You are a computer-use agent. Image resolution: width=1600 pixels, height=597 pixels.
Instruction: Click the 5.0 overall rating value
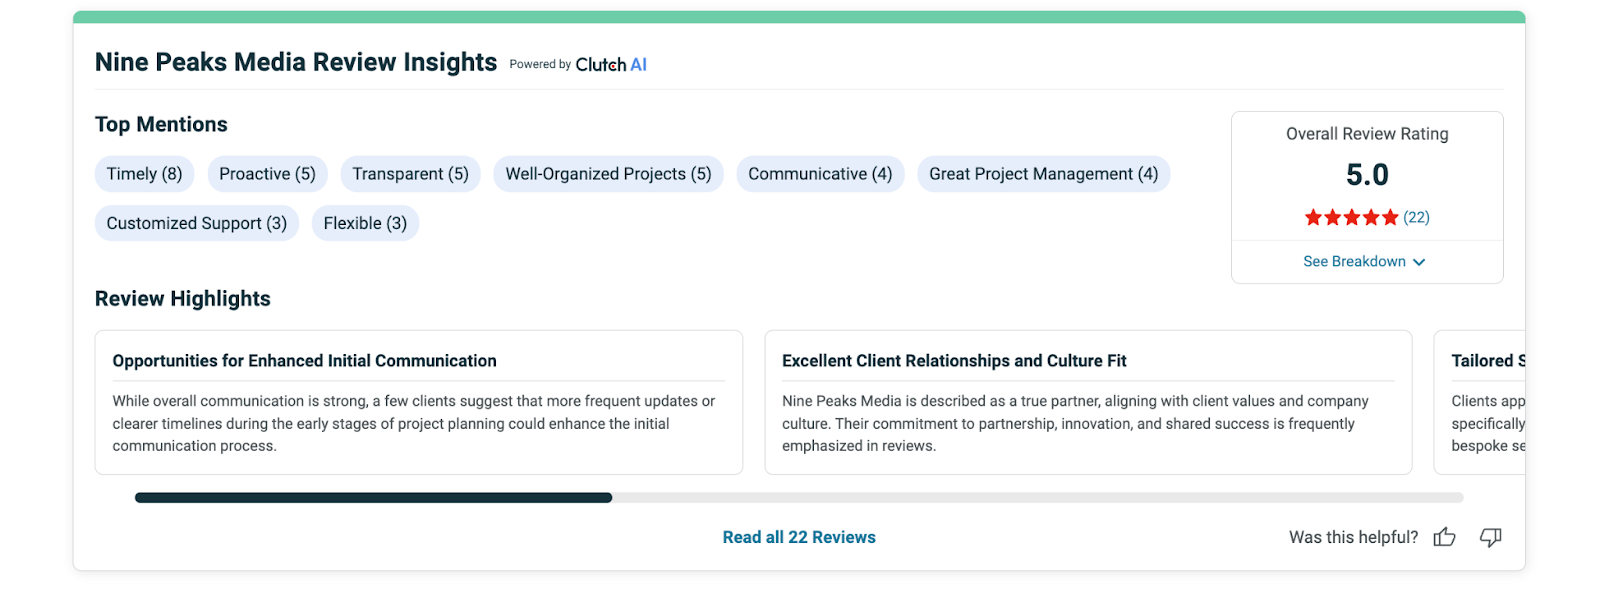(1367, 175)
